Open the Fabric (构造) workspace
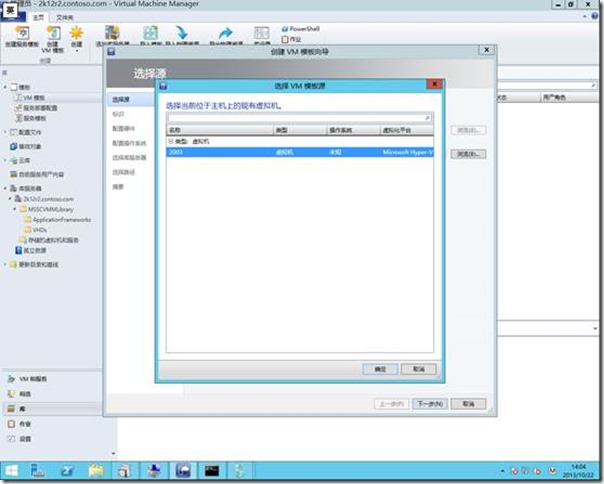The width and height of the screenshot is (604, 484). coord(25,394)
